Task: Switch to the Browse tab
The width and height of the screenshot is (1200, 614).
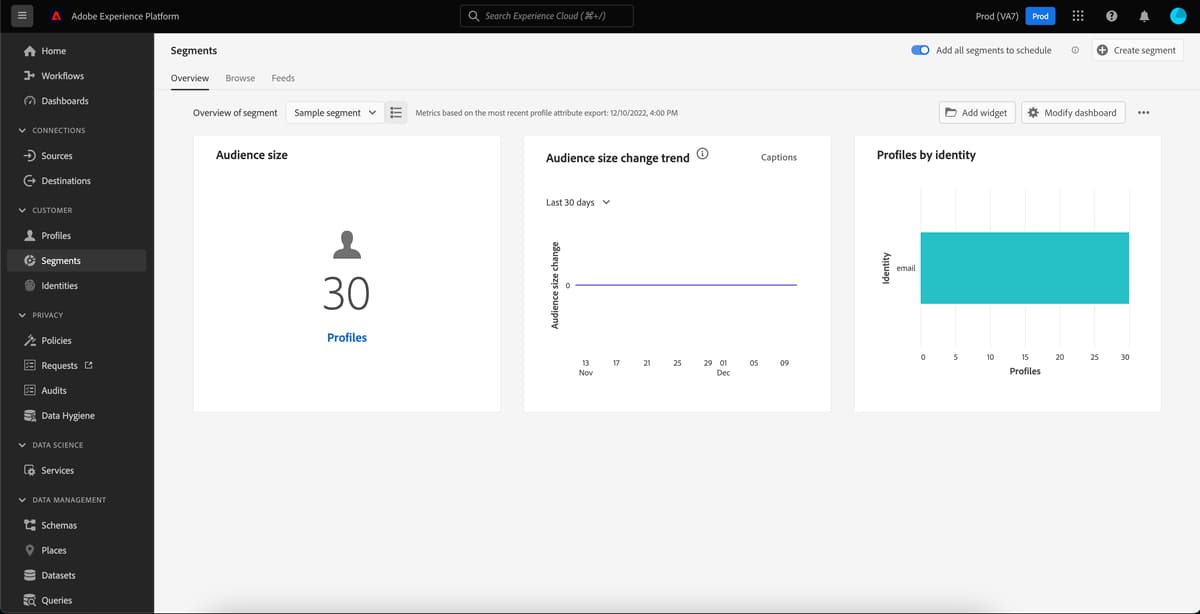Action: point(240,77)
